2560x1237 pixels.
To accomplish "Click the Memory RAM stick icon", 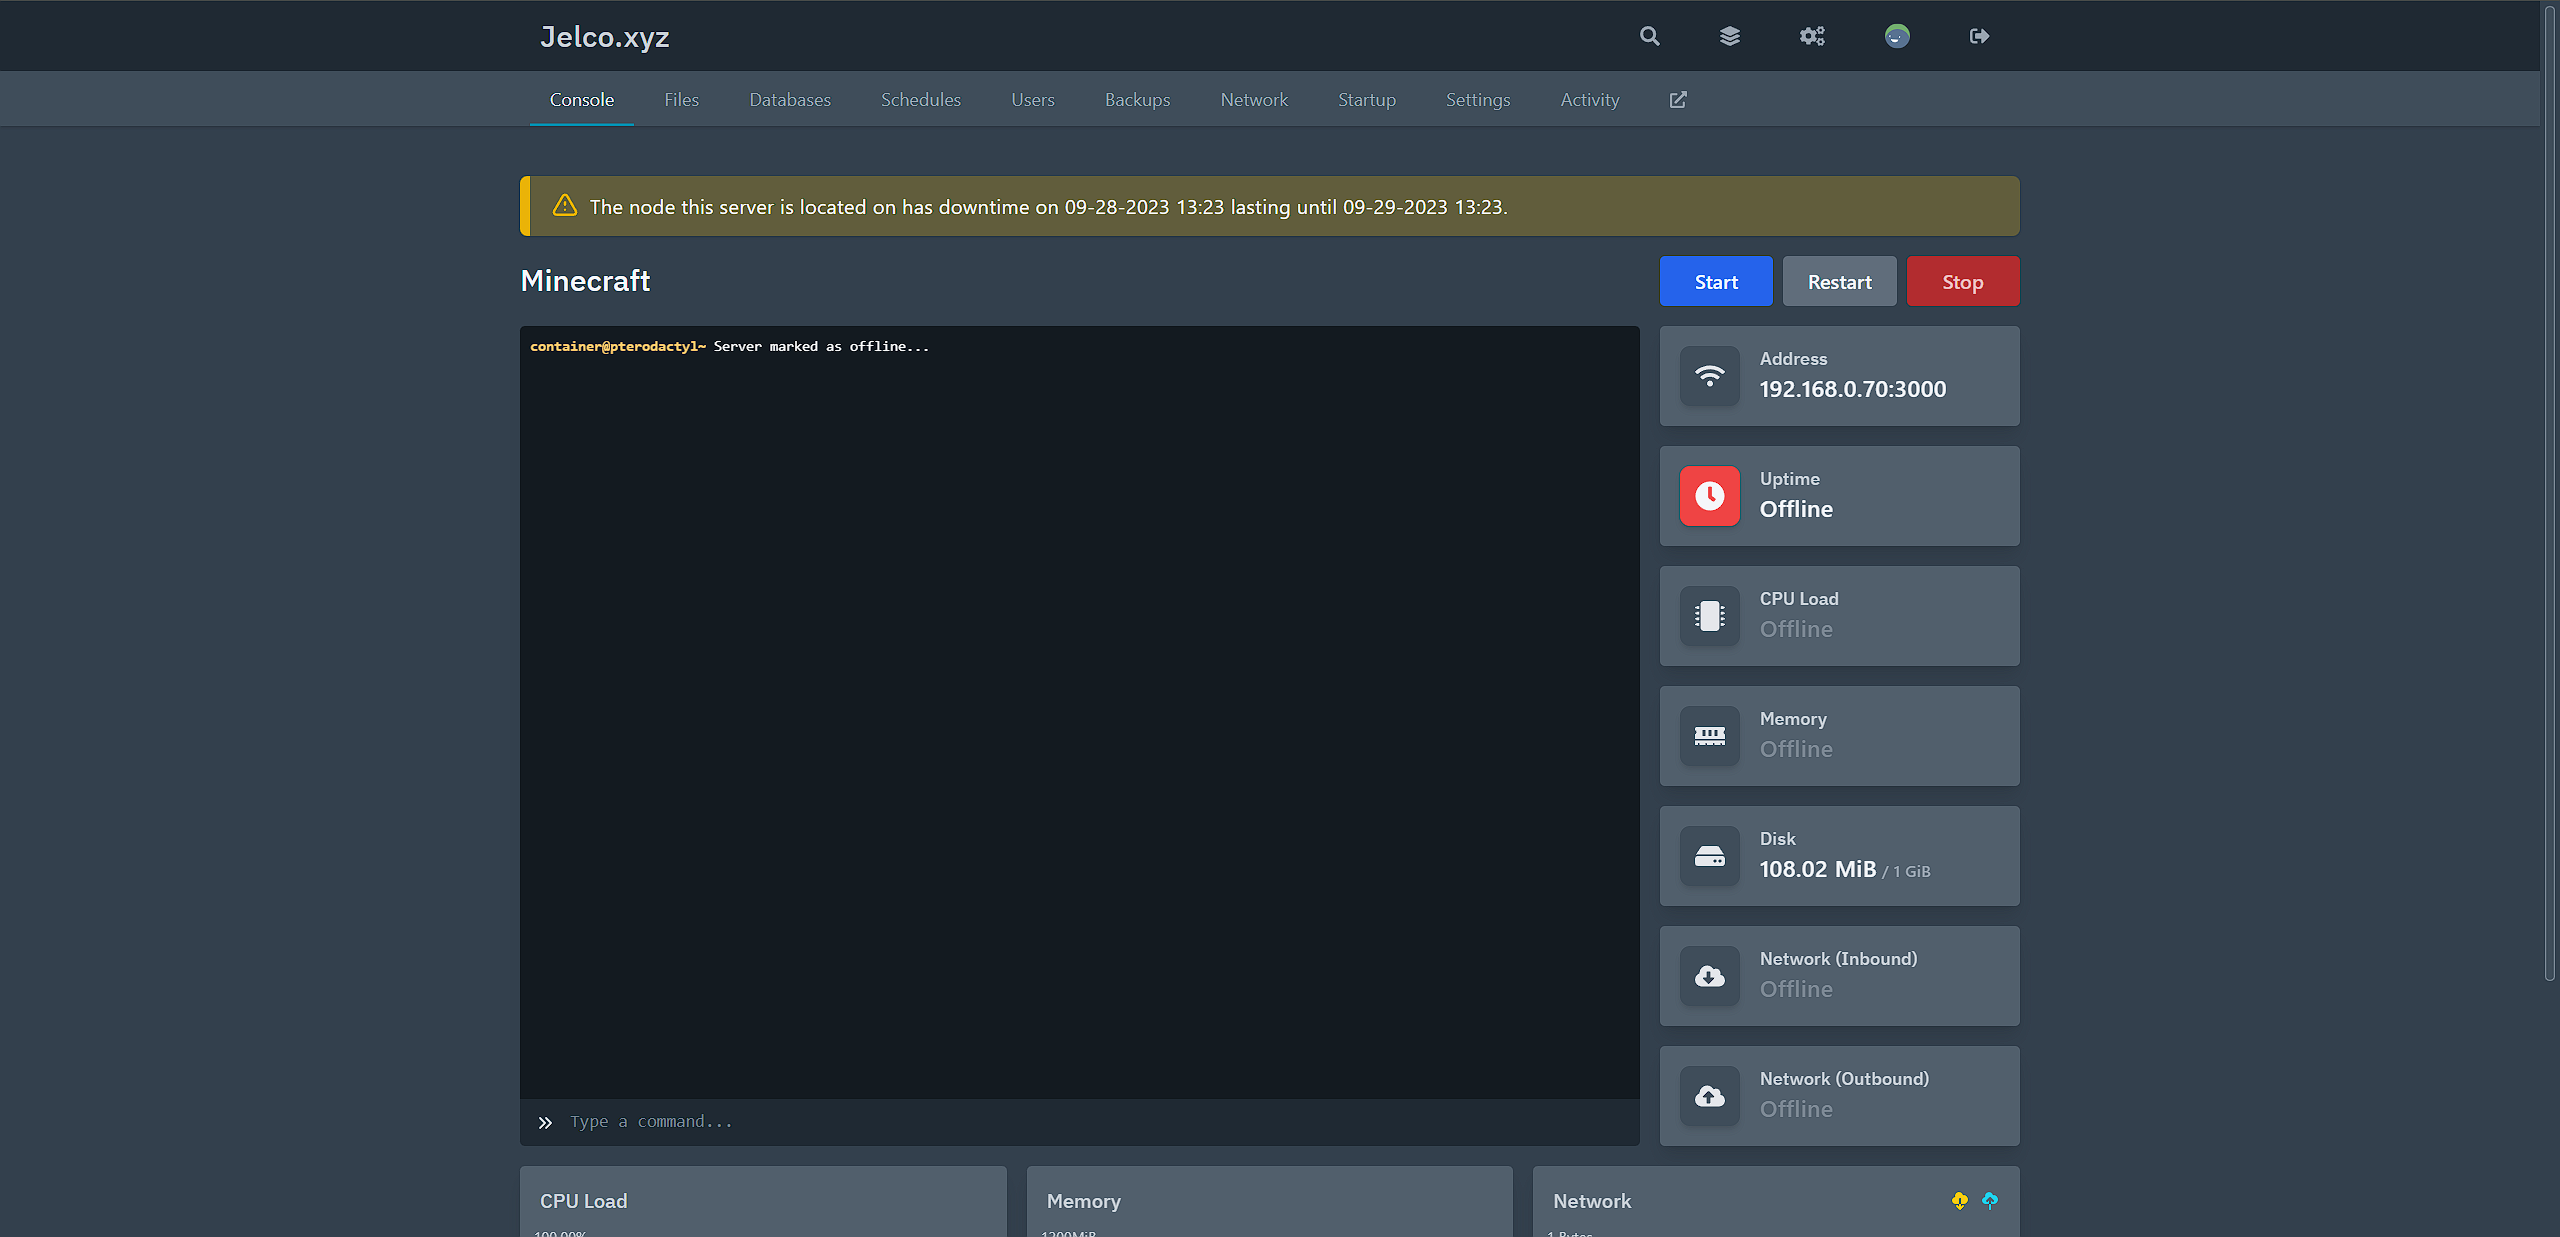I will 1710,736.
